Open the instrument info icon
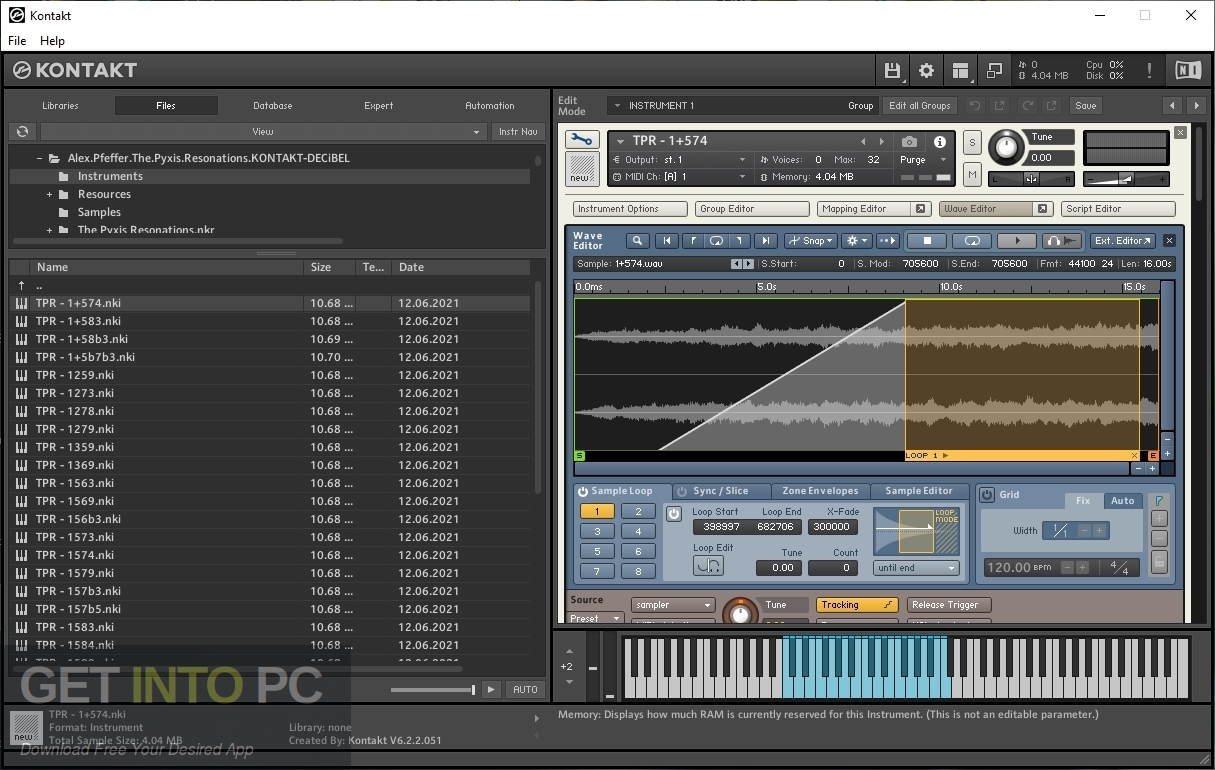Viewport: 1215px width, 770px height. [x=940, y=142]
